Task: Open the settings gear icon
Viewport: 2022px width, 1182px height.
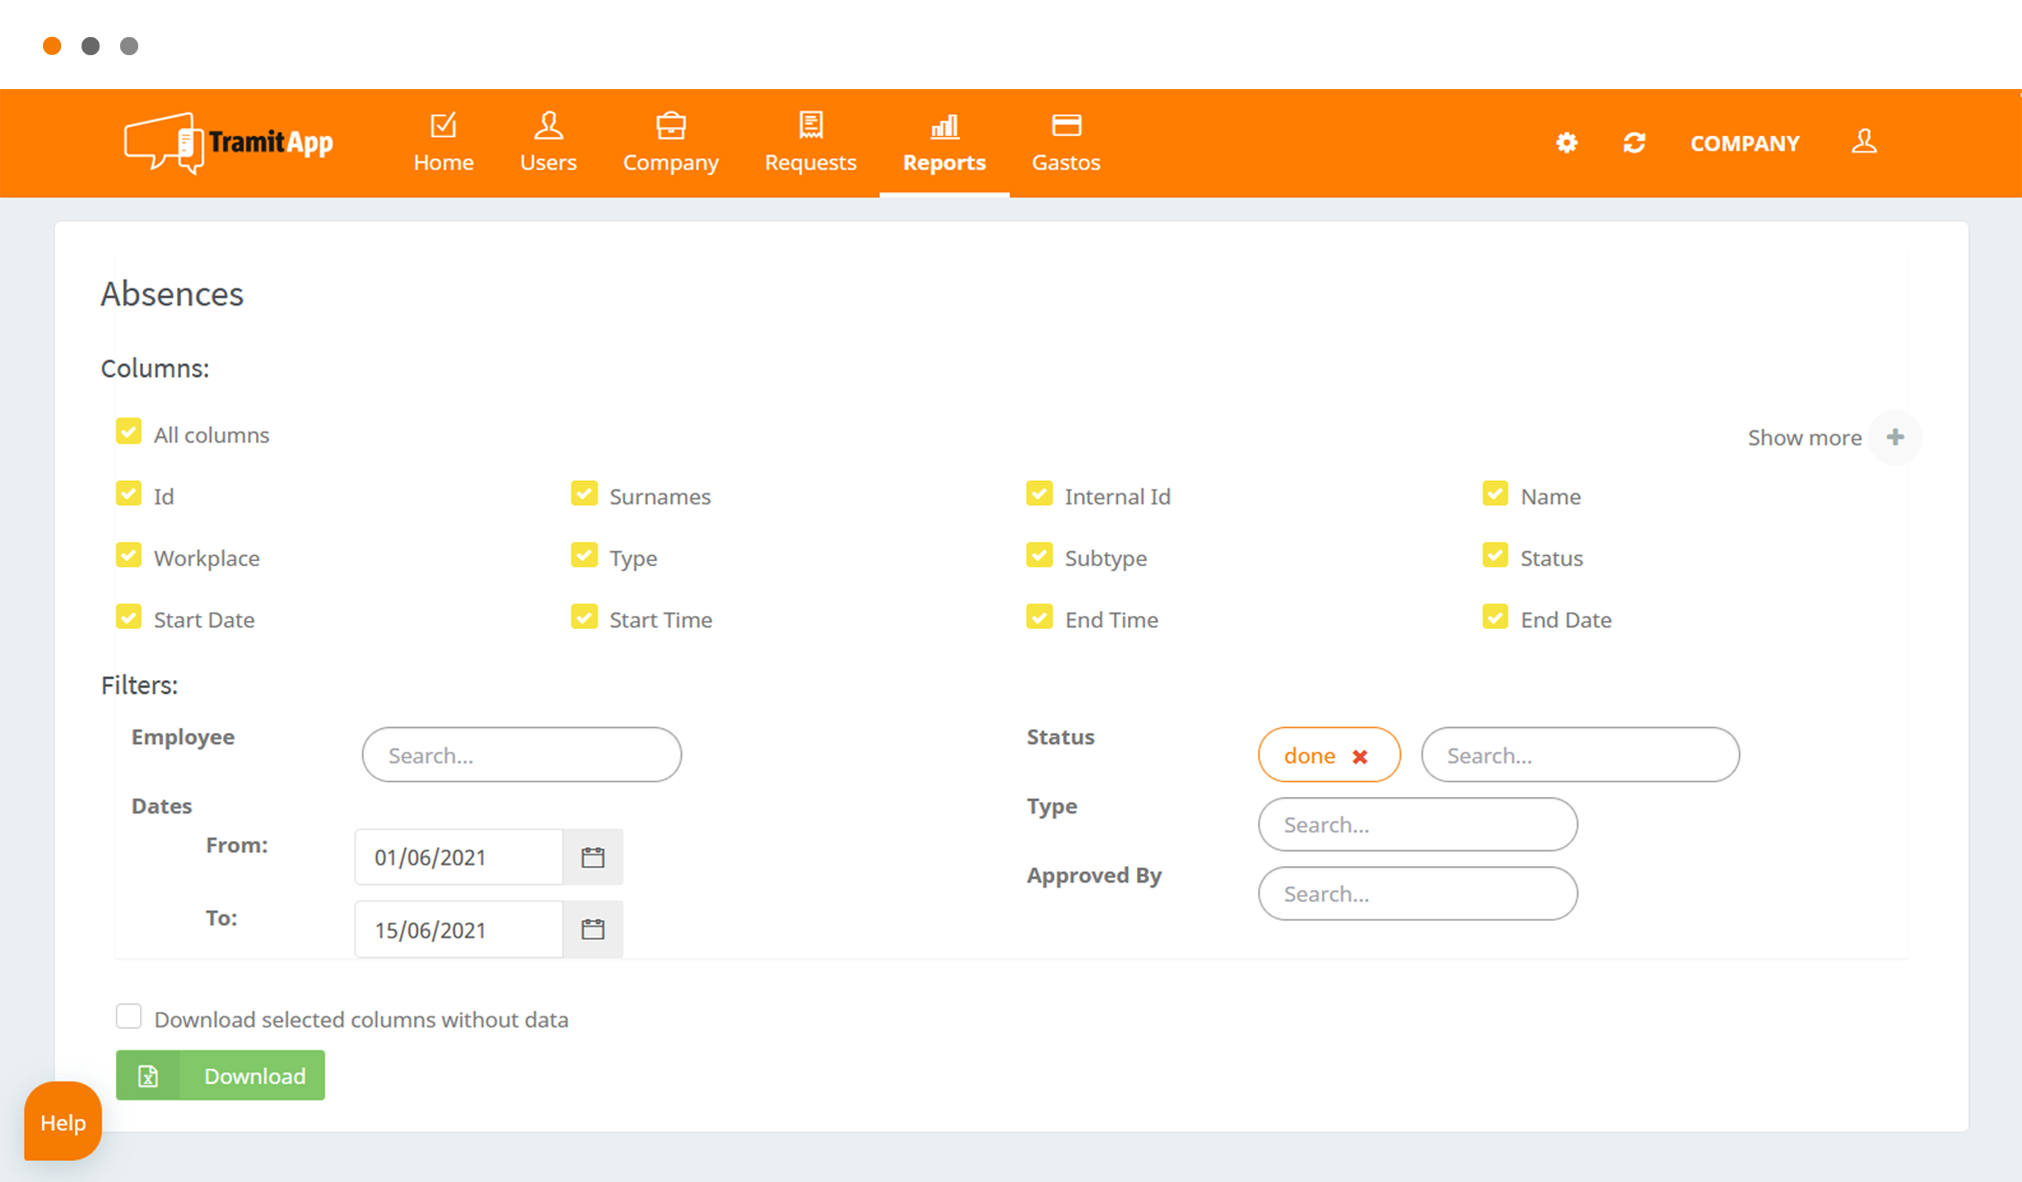Action: 1566,143
